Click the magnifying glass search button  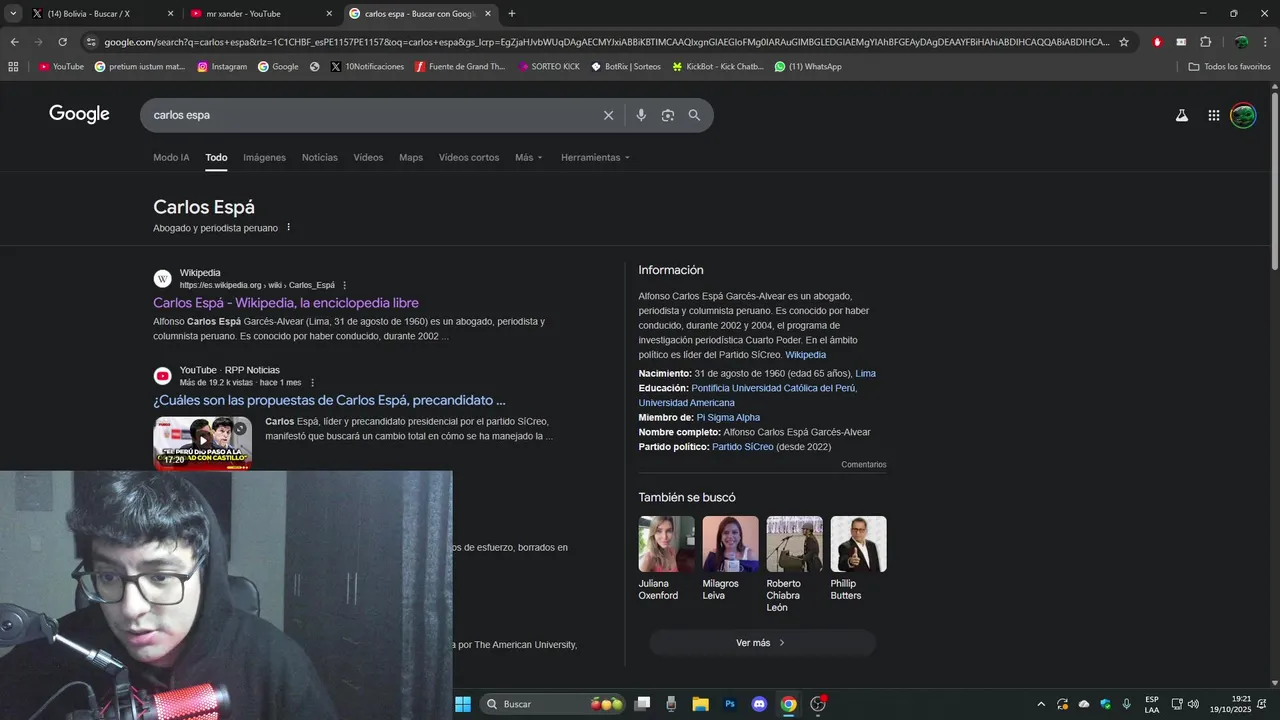(x=694, y=115)
